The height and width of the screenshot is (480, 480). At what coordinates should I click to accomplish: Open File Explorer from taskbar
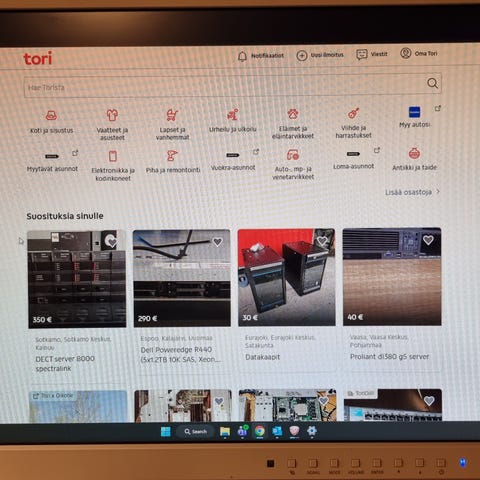(x=225, y=431)
